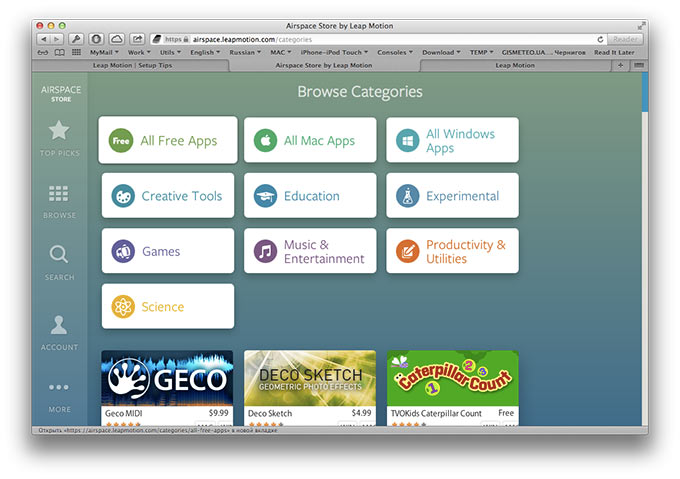
Task: Open Science category text
Action: [163, 306]
